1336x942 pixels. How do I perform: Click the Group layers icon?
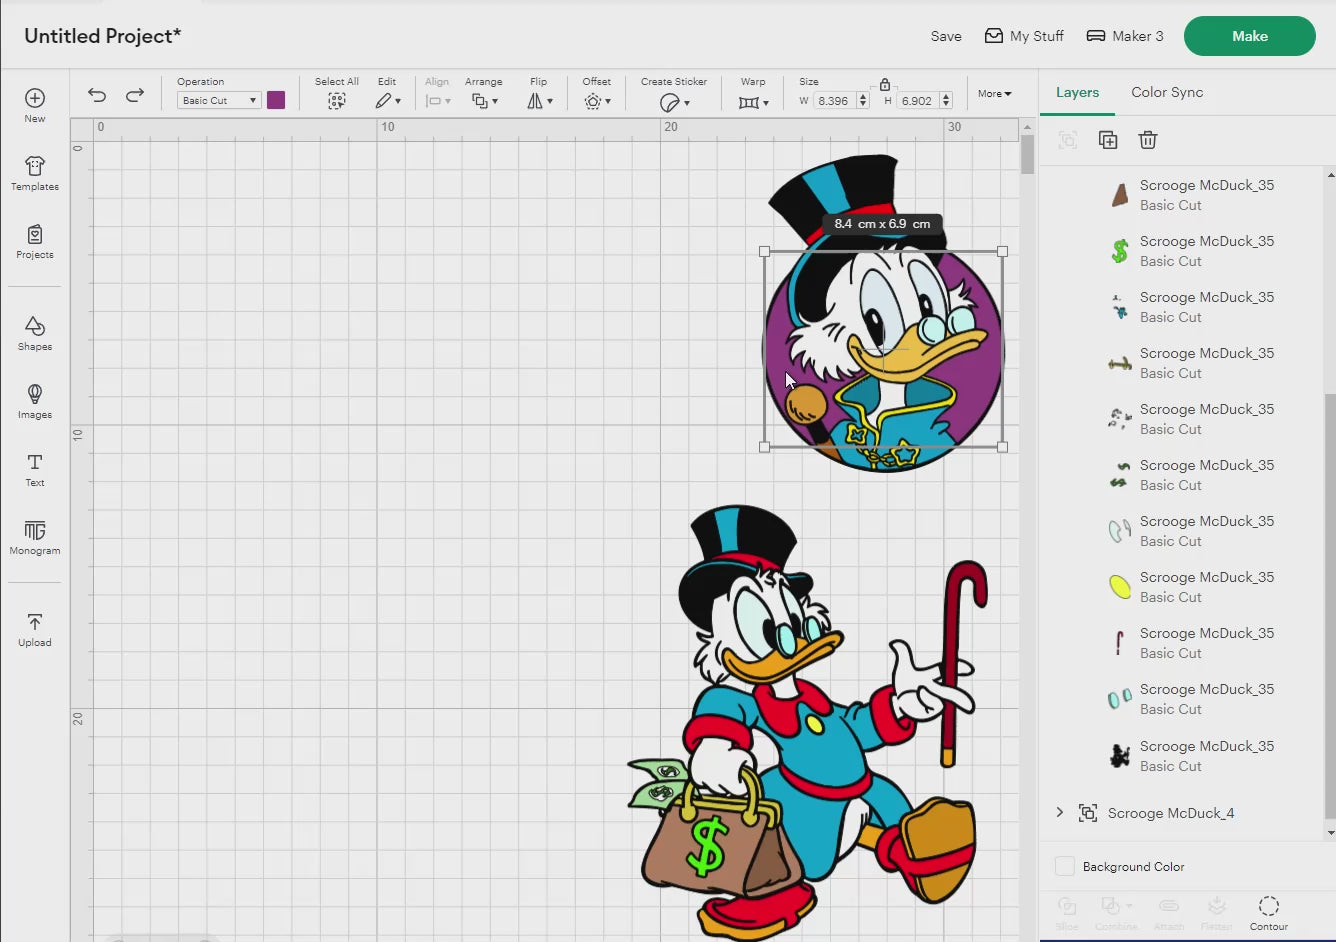click(x=1068, y=140)
